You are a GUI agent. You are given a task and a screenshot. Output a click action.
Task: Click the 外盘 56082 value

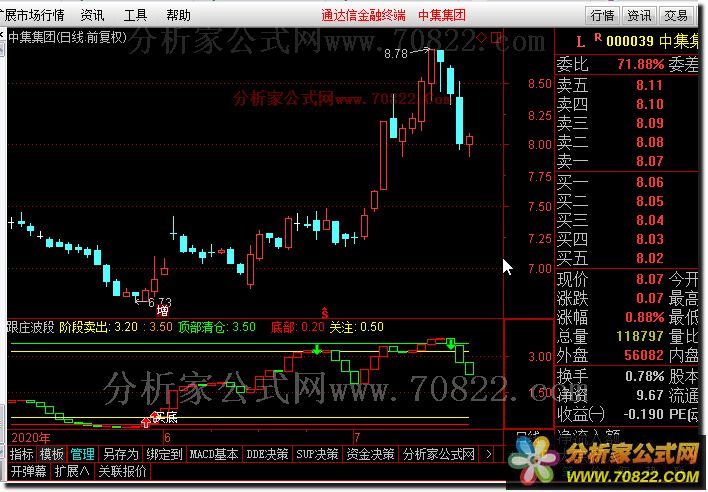click(644, 356)
